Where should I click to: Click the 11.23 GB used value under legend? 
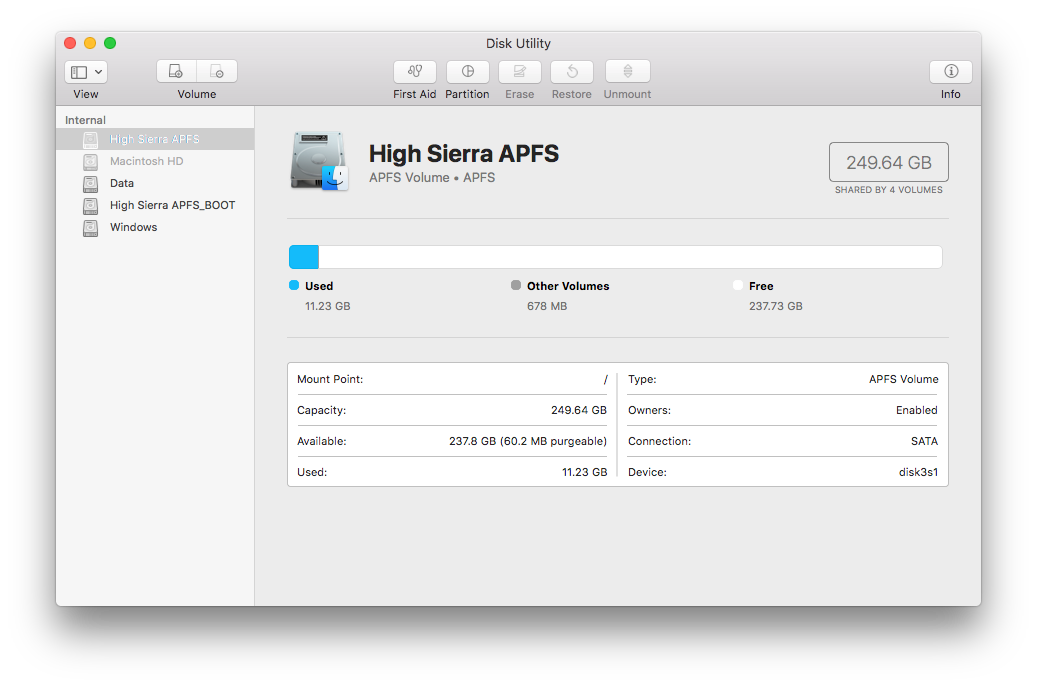click(327, 306)
